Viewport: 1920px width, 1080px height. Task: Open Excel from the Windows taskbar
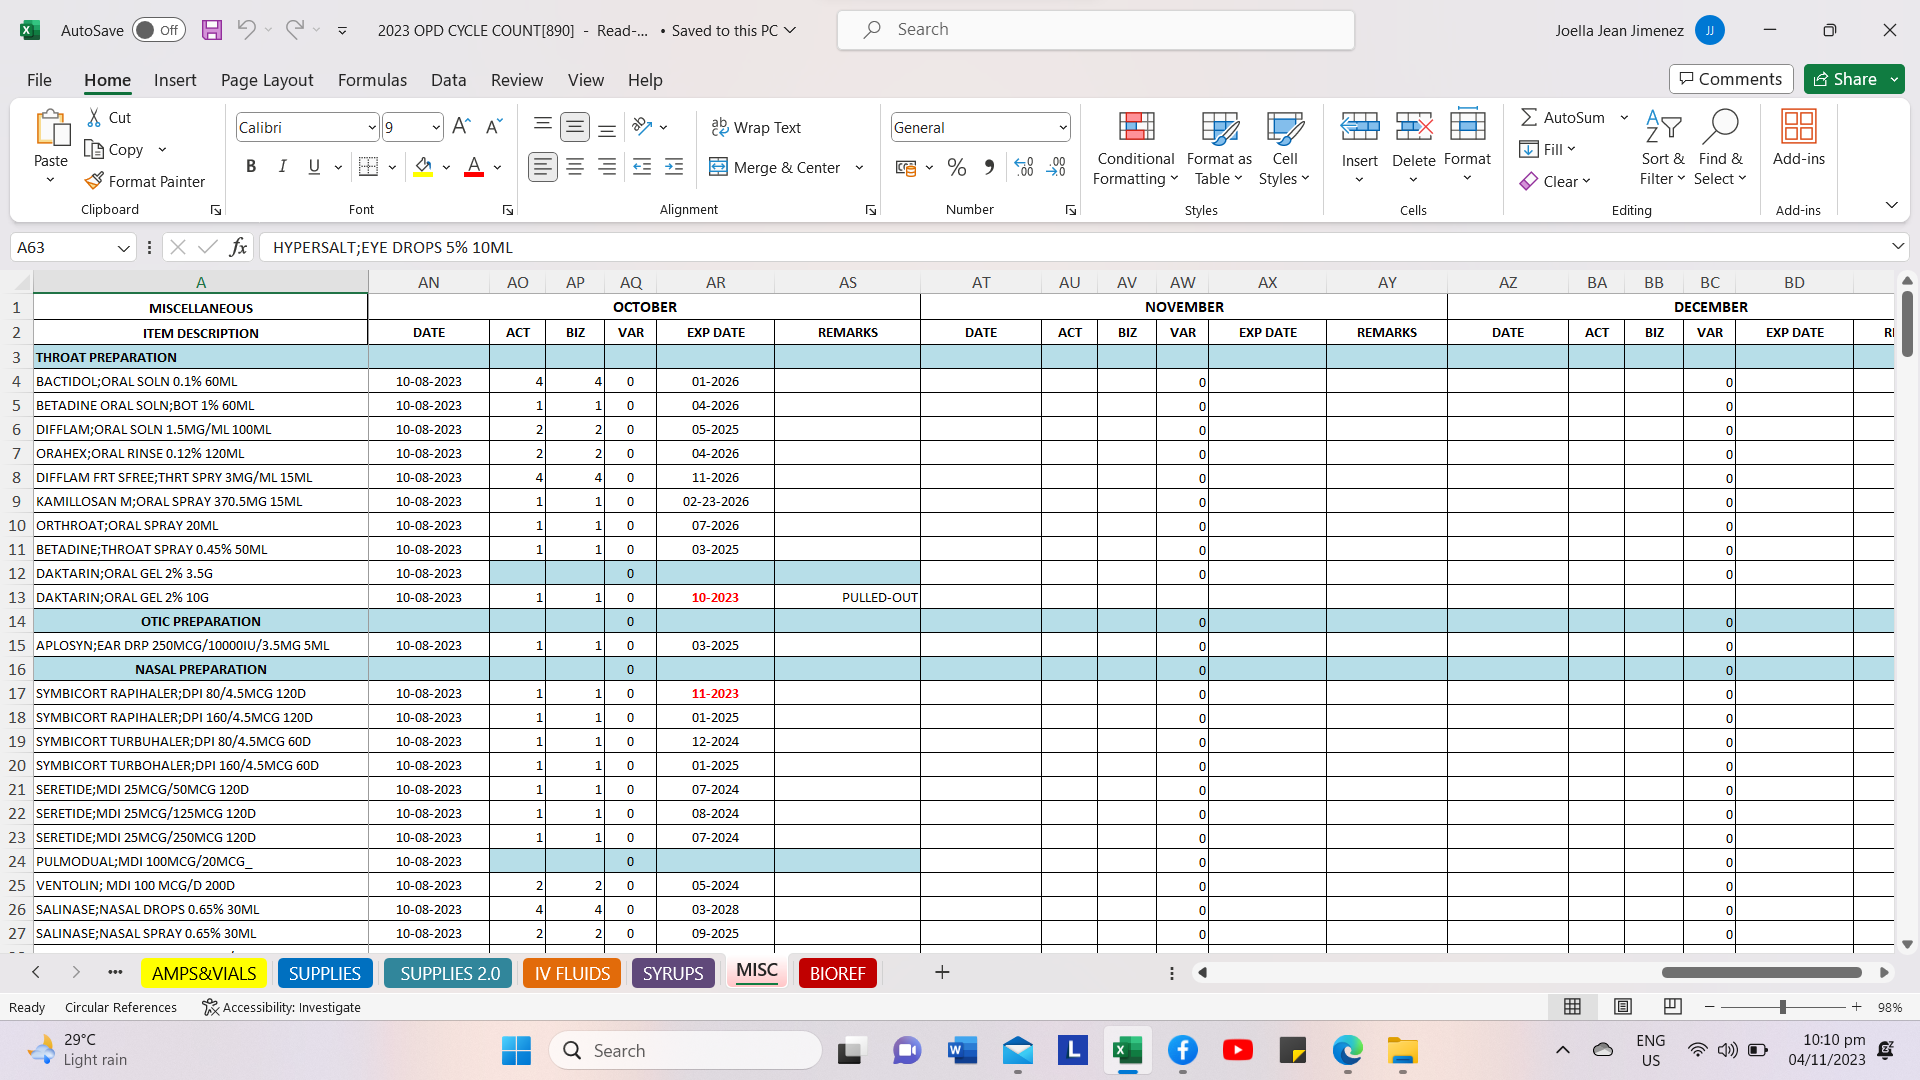1127,1050
